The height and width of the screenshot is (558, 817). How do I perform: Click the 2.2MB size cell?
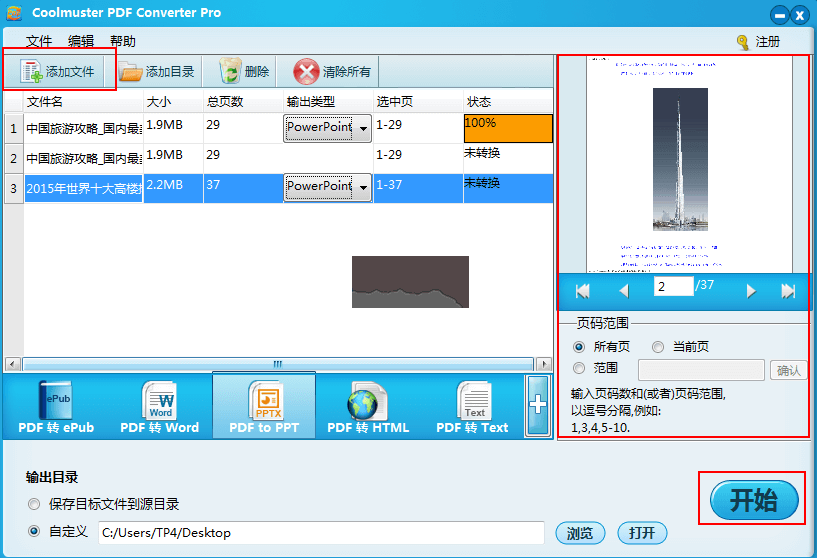click(x=173, y=188)
